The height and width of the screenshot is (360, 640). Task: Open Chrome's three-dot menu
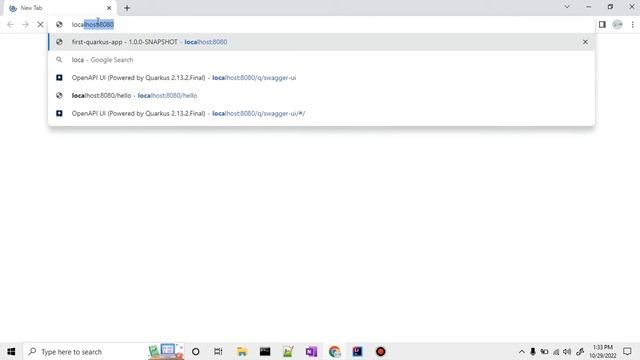coord(632,24)
